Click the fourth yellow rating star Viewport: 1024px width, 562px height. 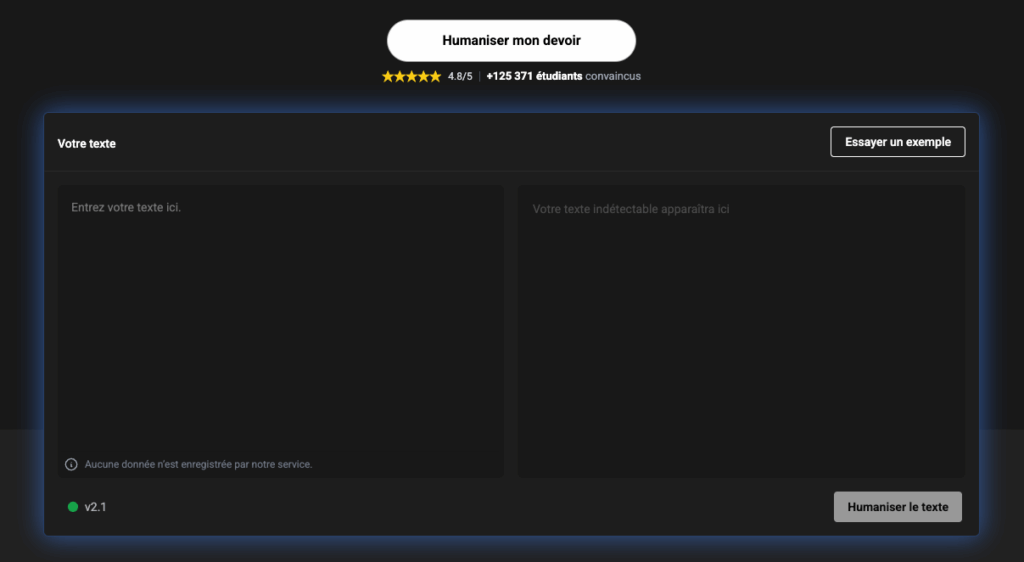tap(423, 77)
